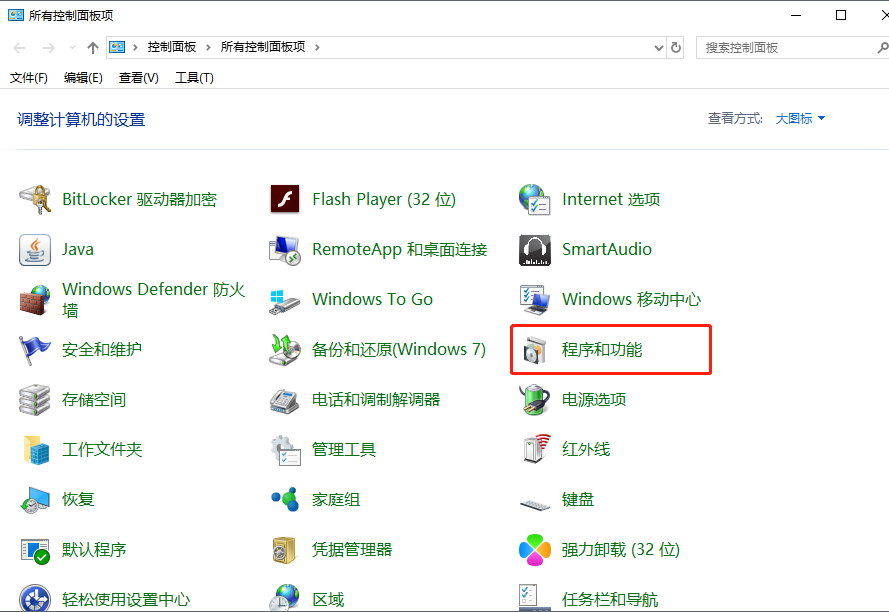
Task: Click the Windows To Go icon
Action: point(285,301)
